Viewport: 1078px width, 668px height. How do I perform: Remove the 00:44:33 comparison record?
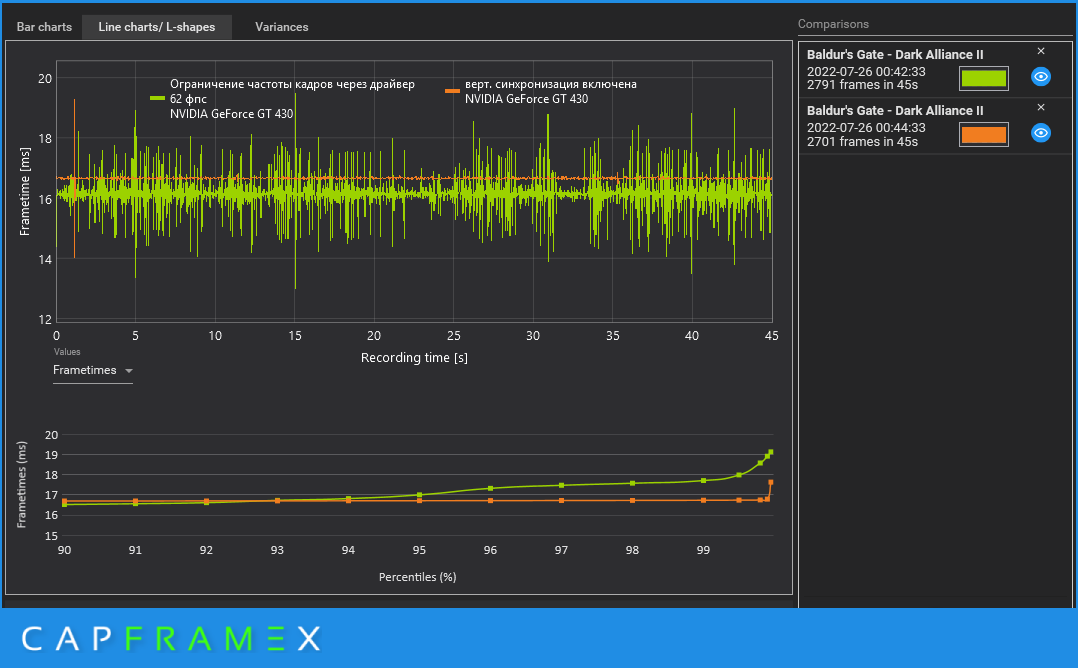coord(1040,107)
